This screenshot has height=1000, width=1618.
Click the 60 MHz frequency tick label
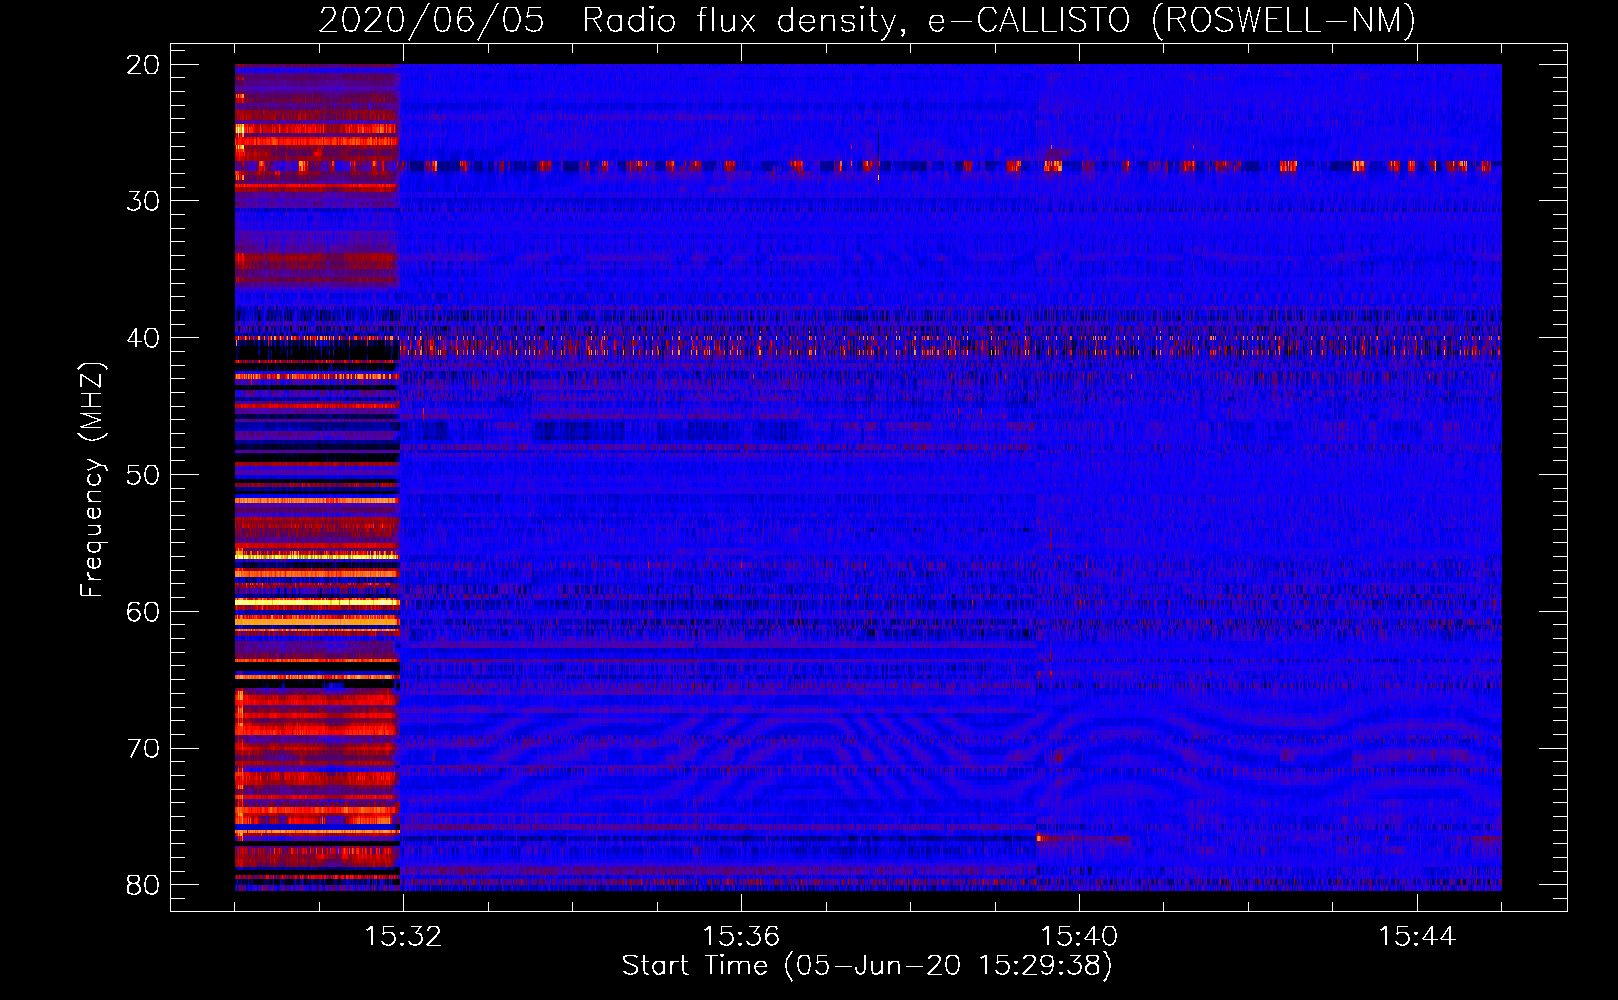(143, 611)
